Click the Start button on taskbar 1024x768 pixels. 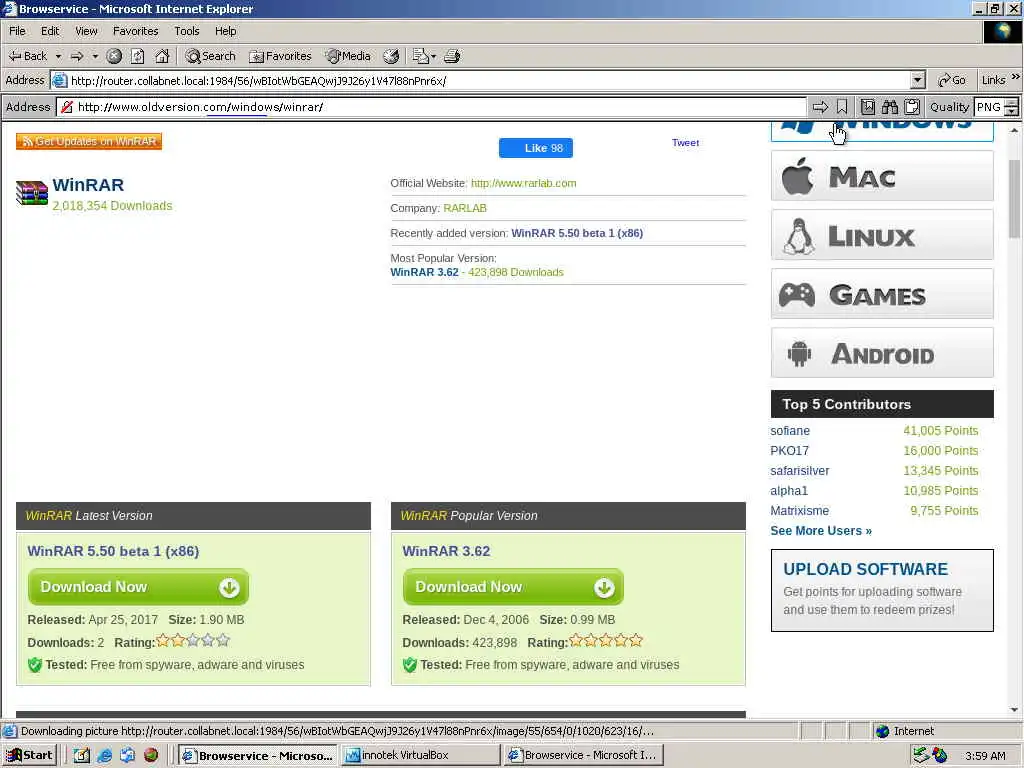click(x=29, y=756)
